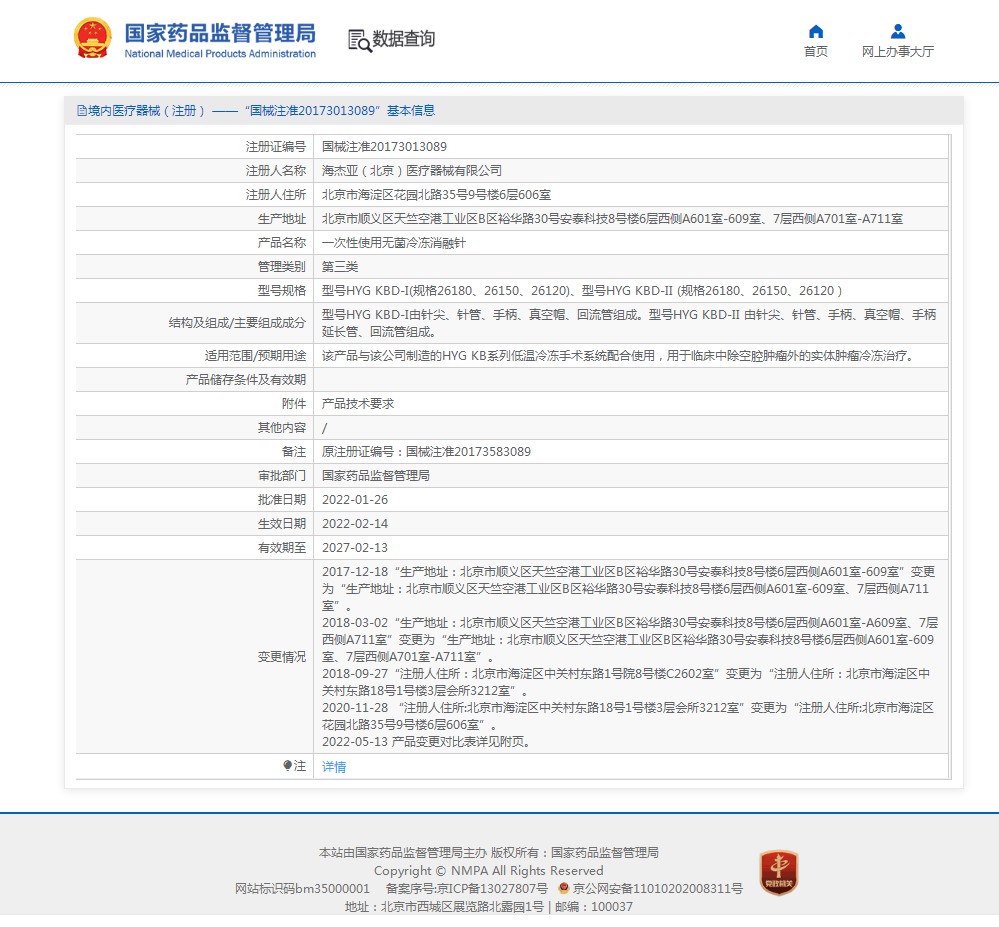Select the 注册人住所 address value
Screen dimensions: 999x927
click(x=436, y=195)
